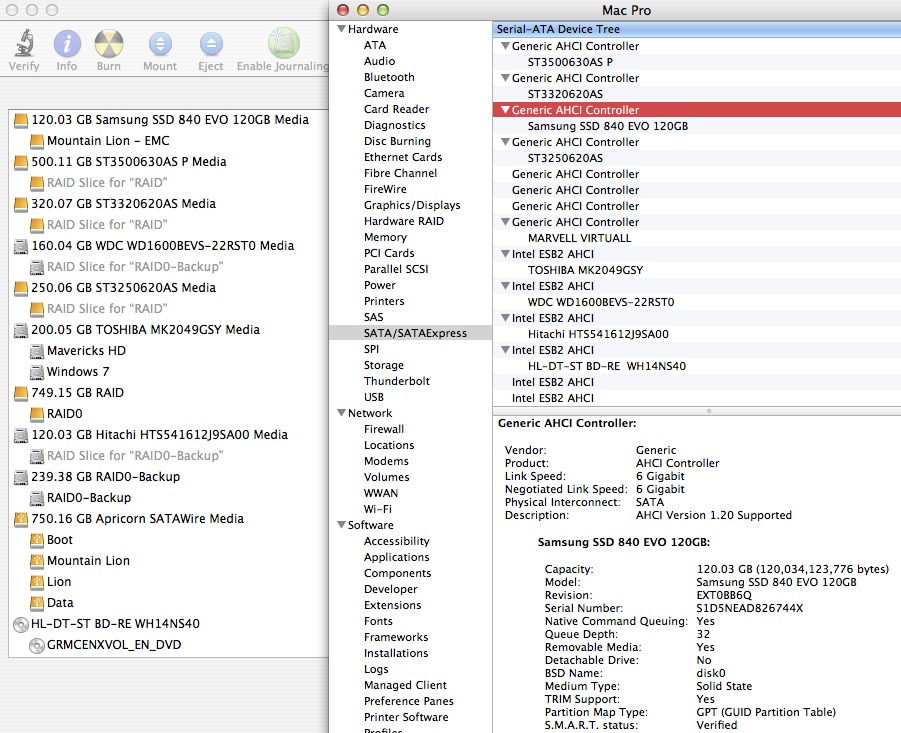Open the Info toolbar icon
This screenshot has height=733, width=901.
point(67,44)
